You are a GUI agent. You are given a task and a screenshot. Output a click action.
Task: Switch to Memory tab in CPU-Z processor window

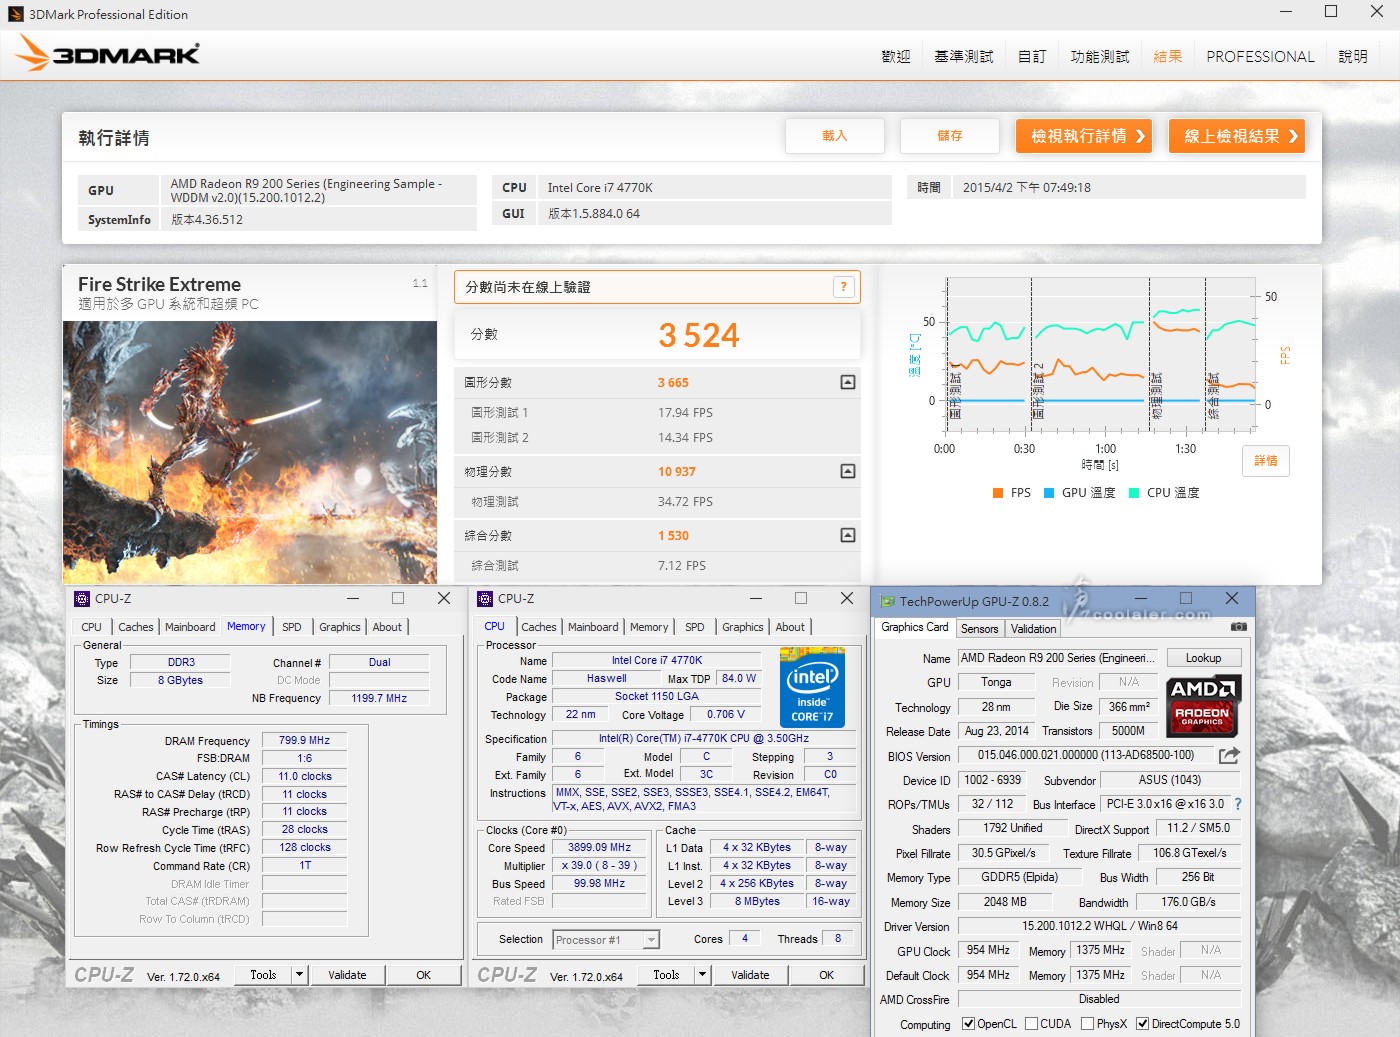[x=649, y=627]
